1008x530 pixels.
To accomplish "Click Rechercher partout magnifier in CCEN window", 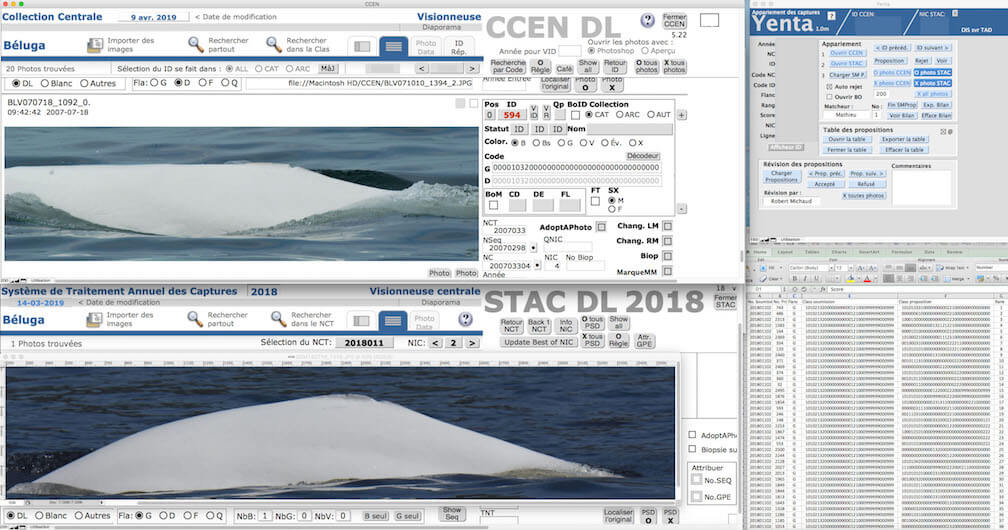I will [195, 44].
